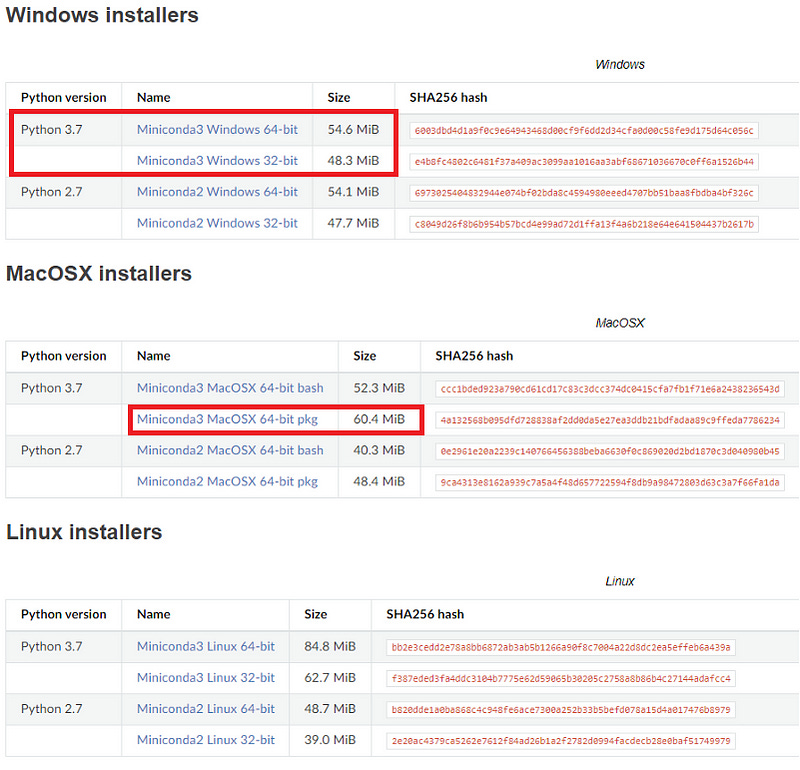Viewport: 800px width, 770px height.
Task: Open the Miniconda2 Windows 32-bit link
Action: coord(217,223)
